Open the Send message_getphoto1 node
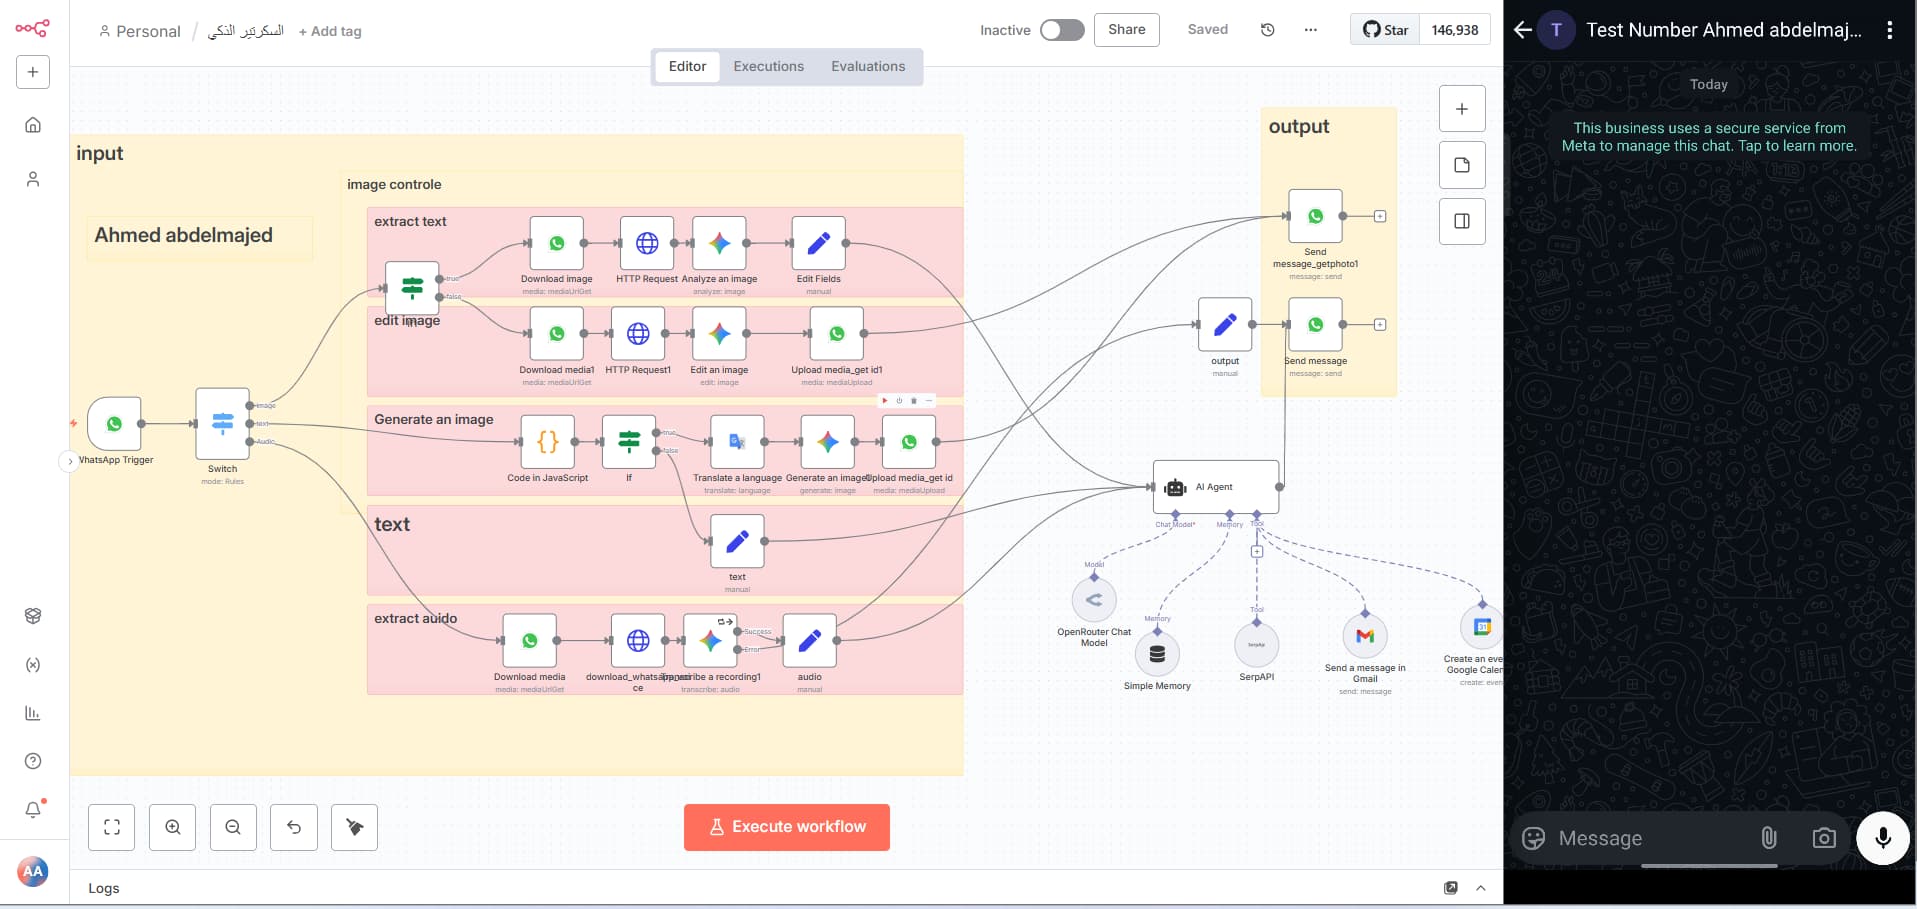This screenshot has height=909, width=1917. coord(1316,216)
